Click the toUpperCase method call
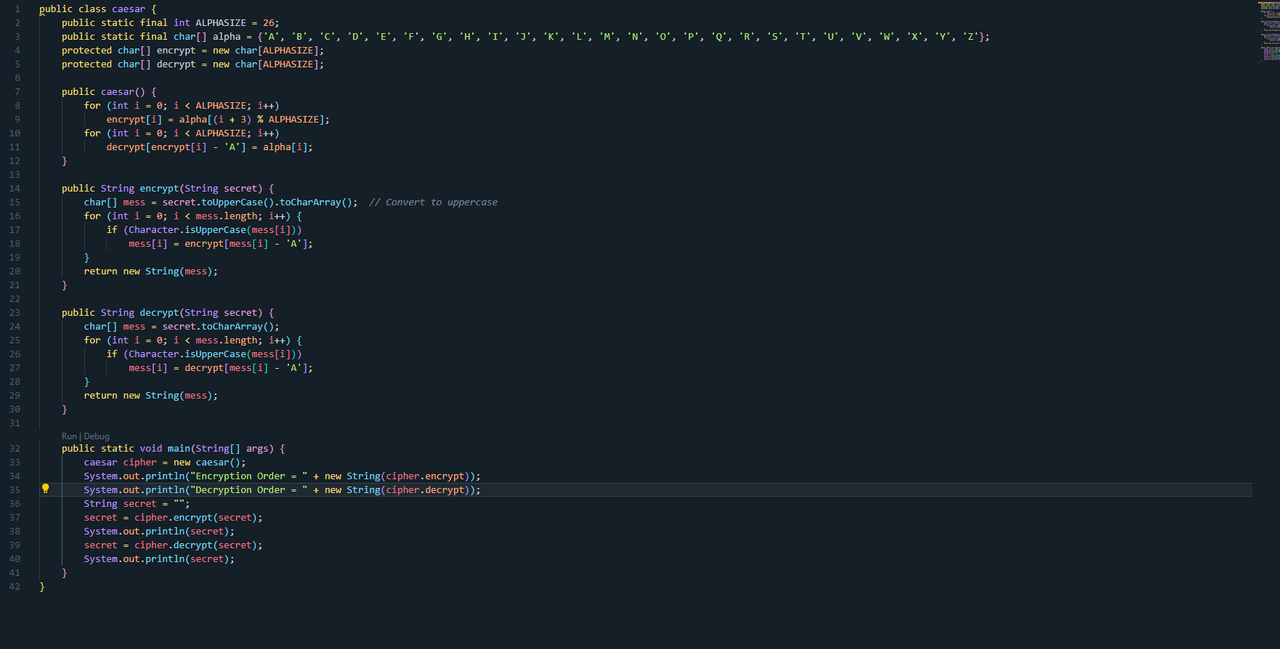This screenshot has height=649, width=1280. coord(235,202)
